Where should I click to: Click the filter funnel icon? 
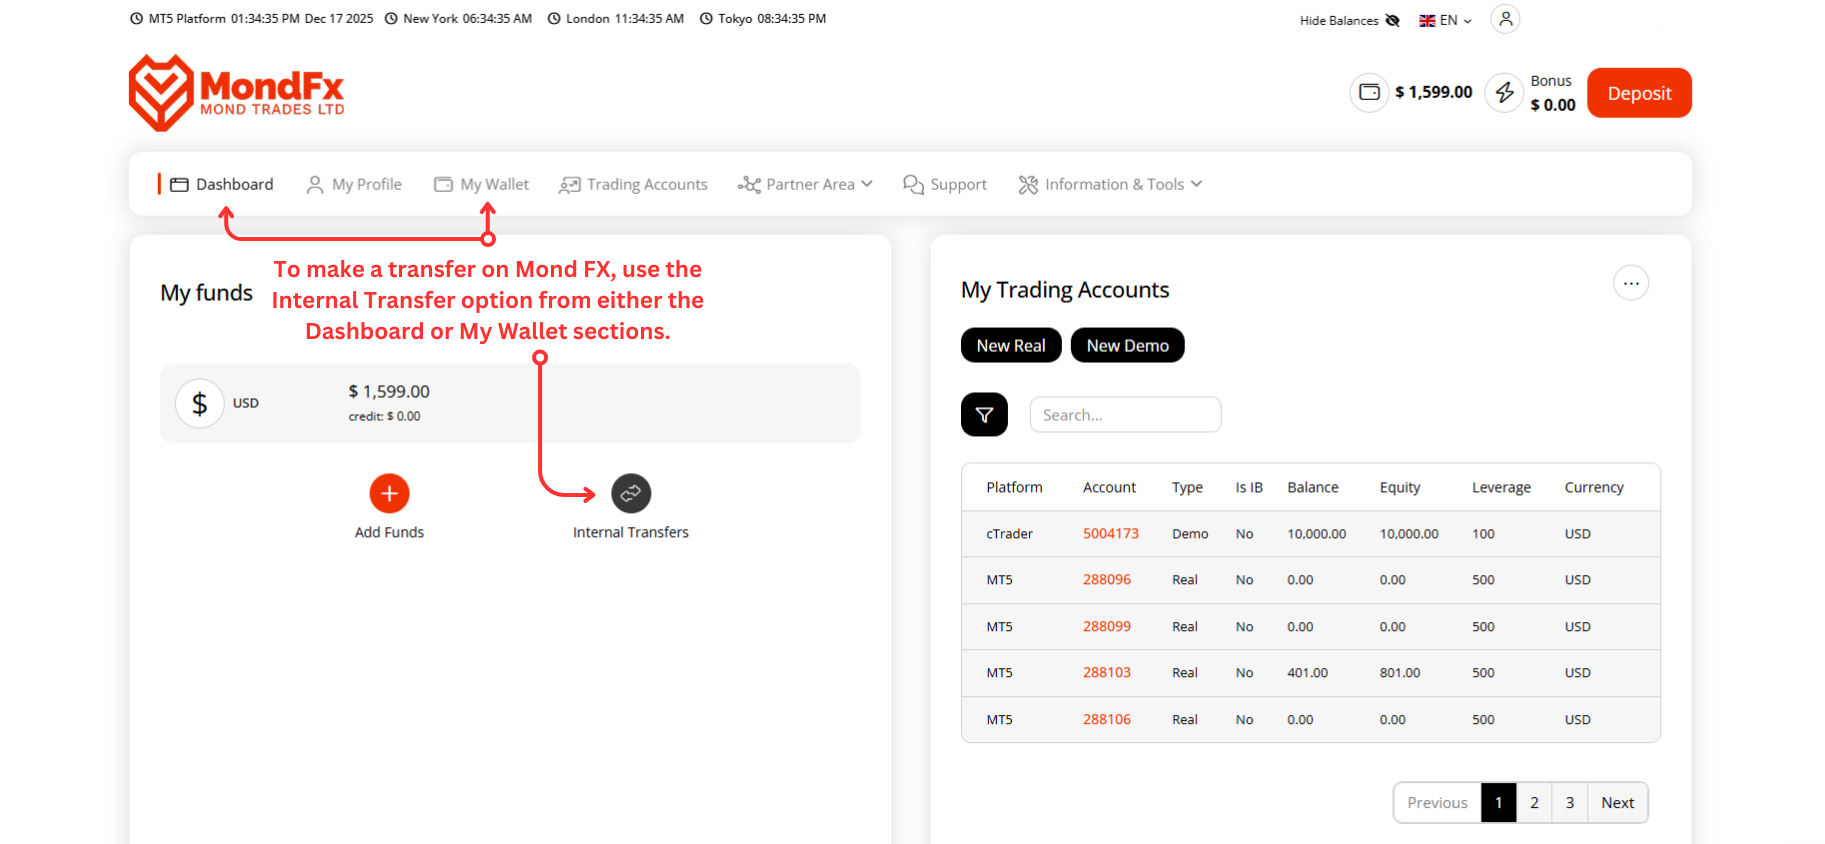pos(984,415)
